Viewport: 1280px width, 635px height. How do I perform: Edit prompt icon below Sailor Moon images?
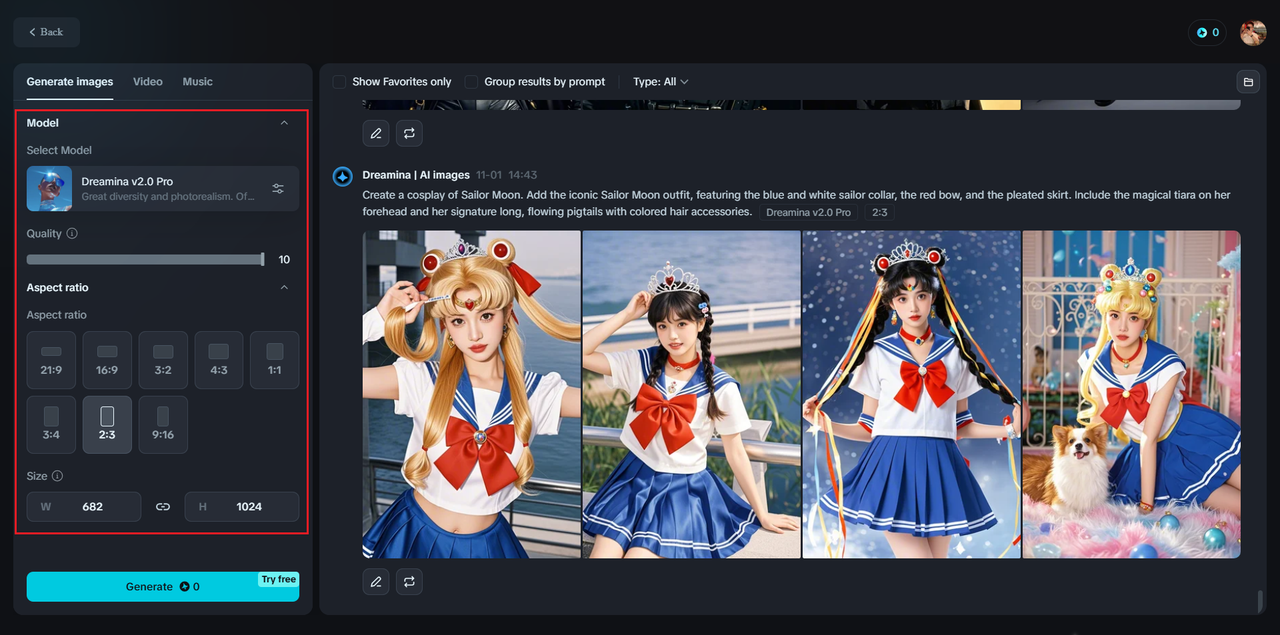376,581
